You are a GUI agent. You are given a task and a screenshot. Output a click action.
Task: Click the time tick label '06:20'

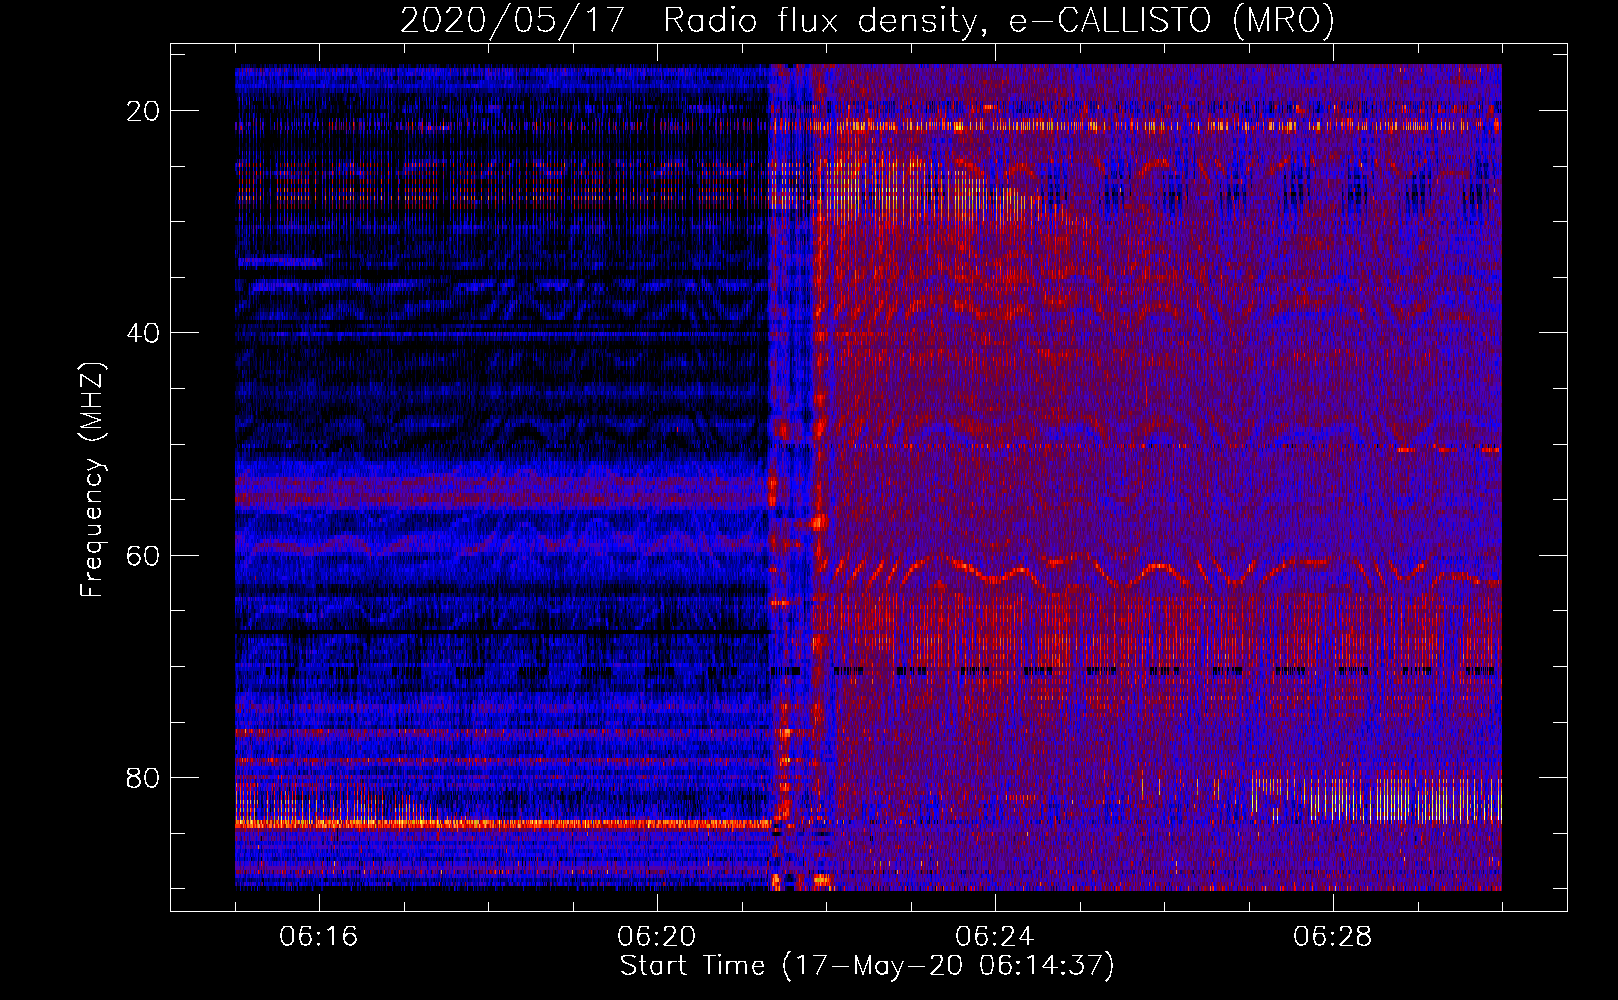(x=657, y=937)
